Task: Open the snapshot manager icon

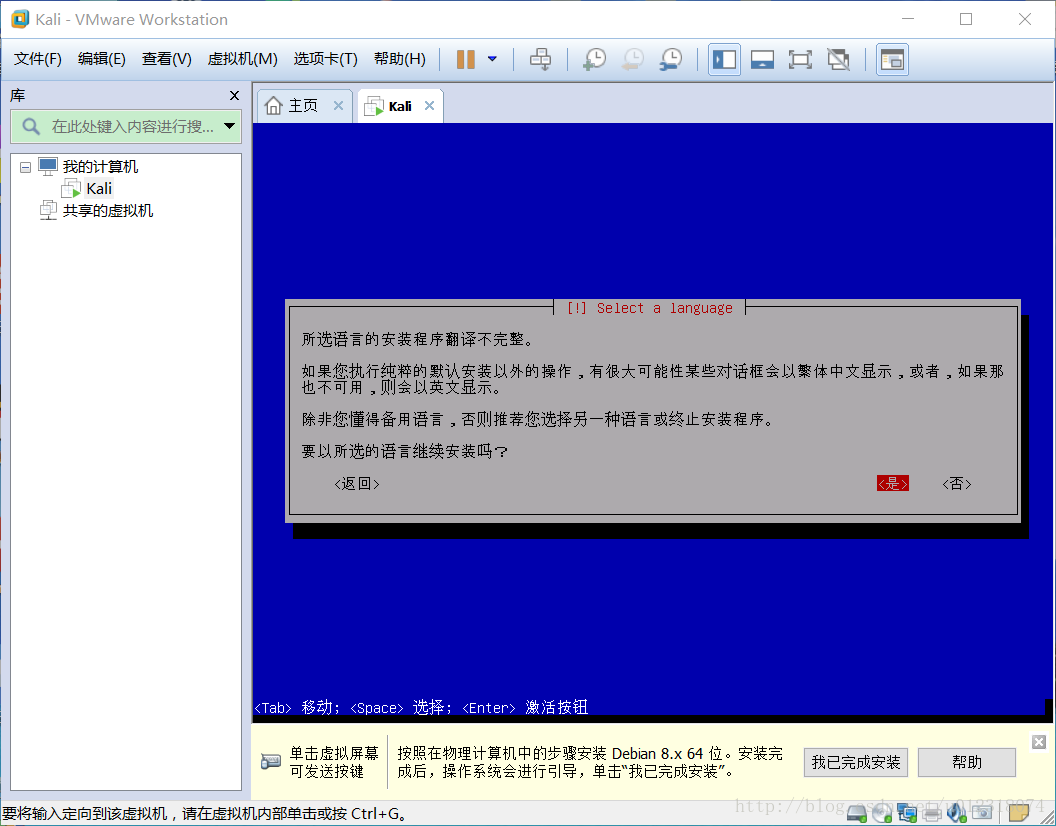Action: pyautogui.click(x=671, y=59)
